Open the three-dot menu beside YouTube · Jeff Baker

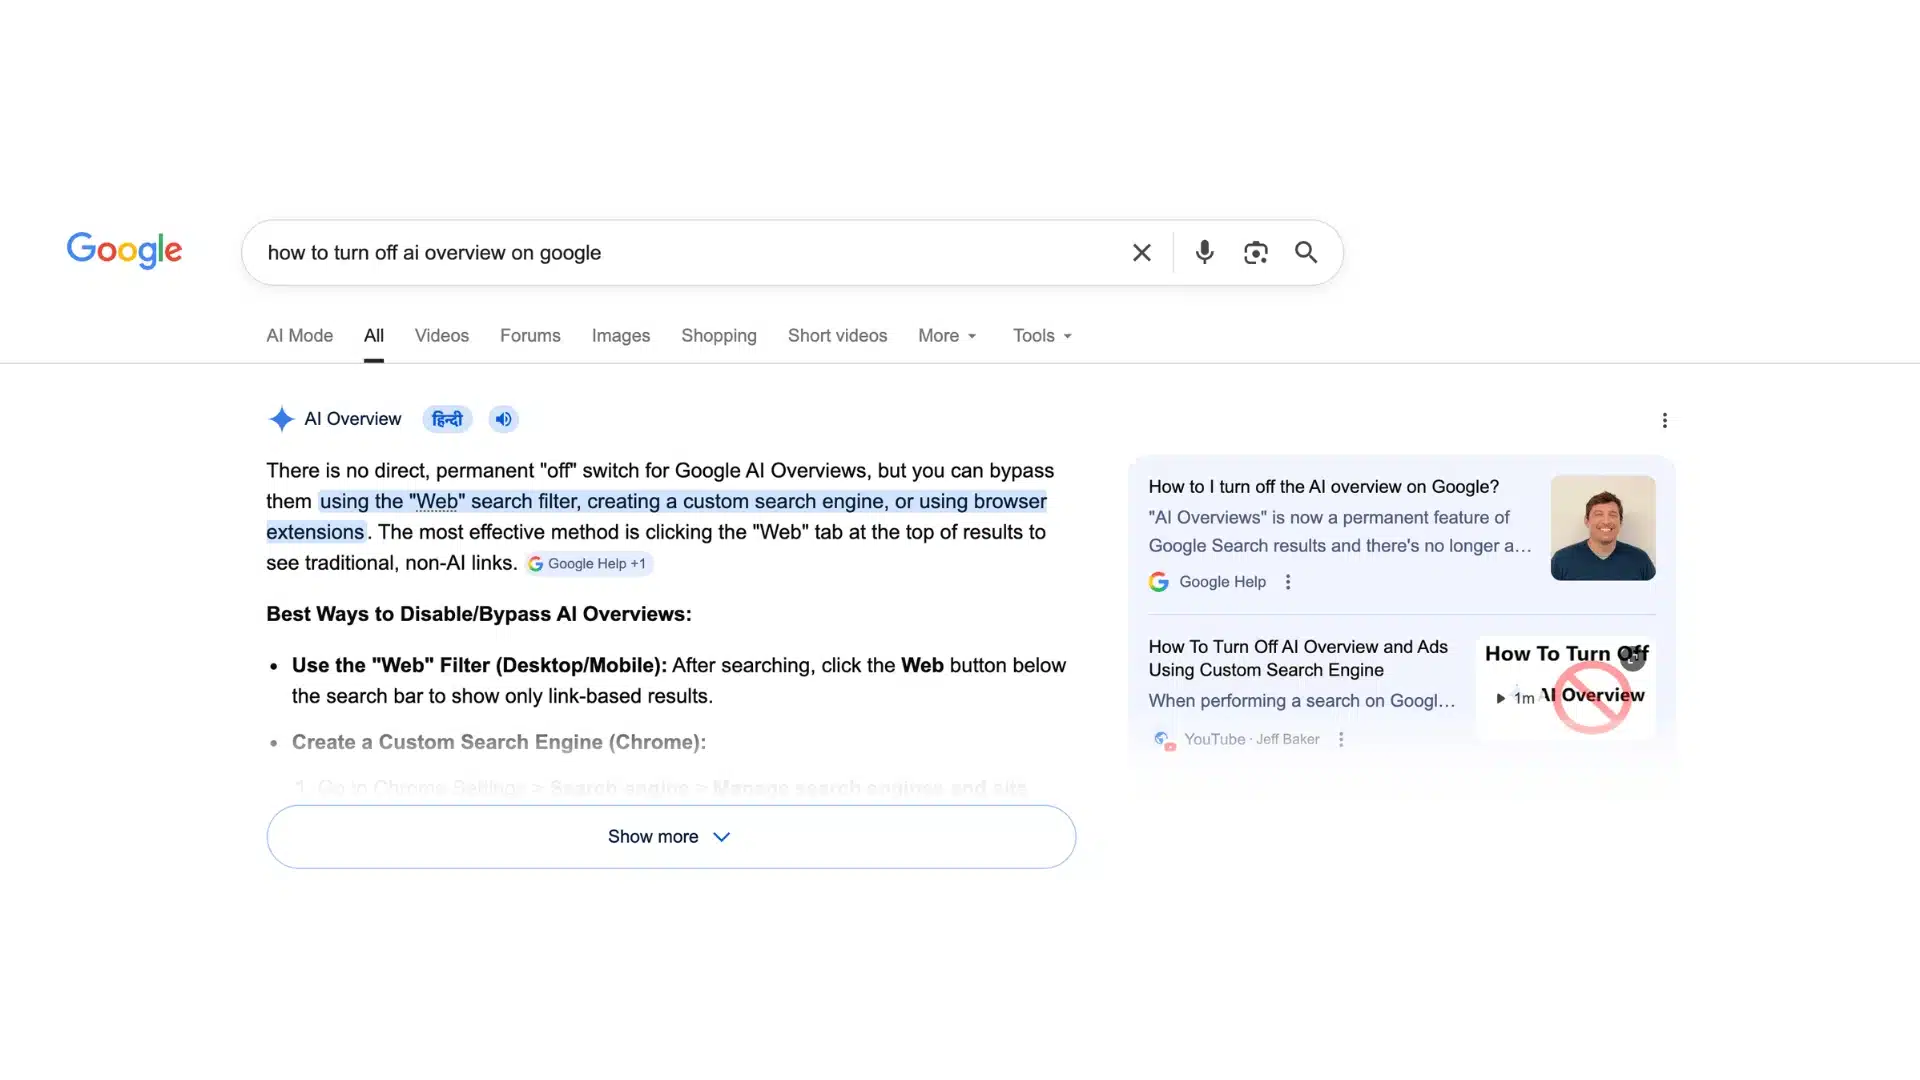(x=1341, y=739)
